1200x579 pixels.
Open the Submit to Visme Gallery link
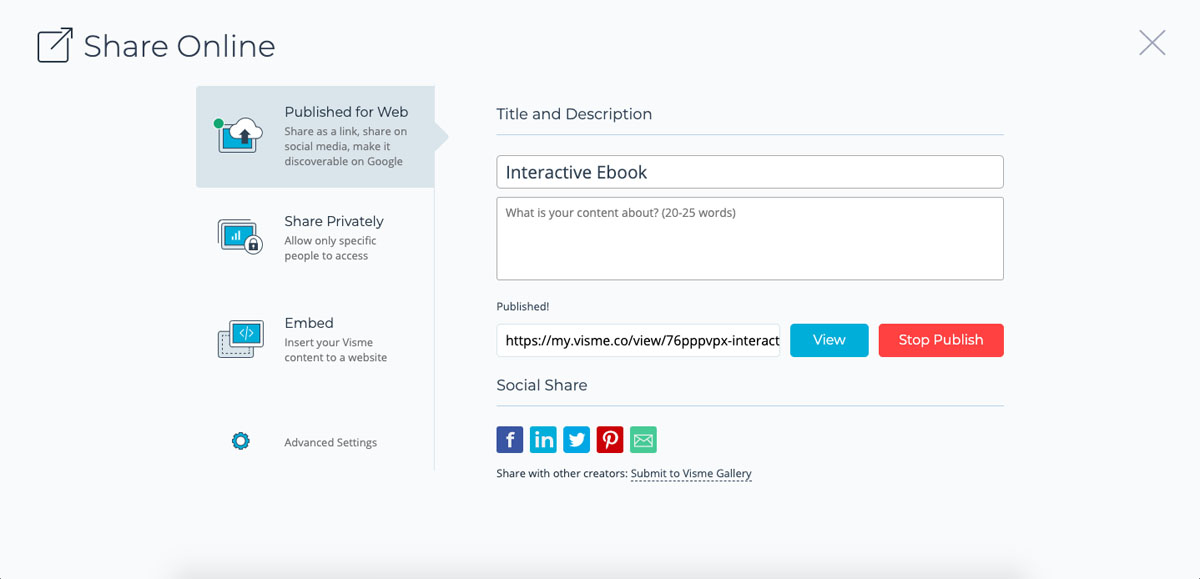(690, 474)
